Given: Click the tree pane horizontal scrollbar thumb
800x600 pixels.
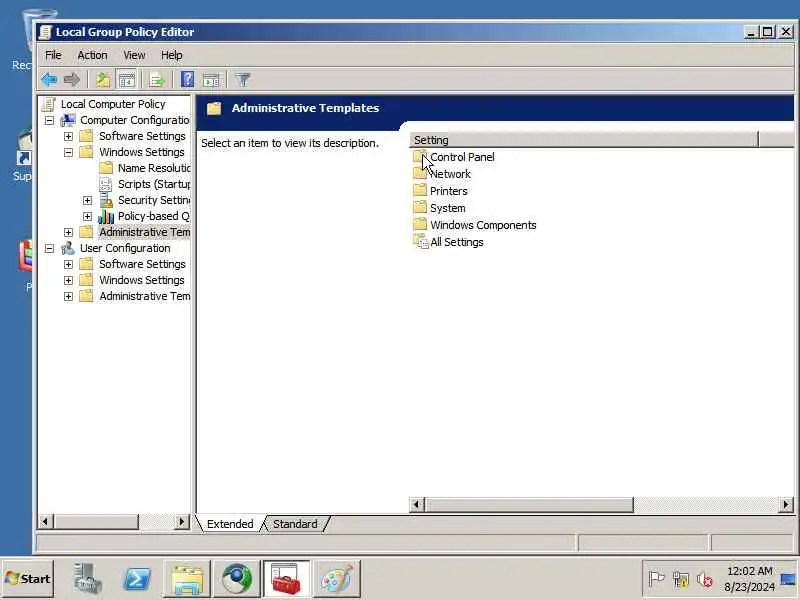Looking at the screenshot, I should [96, 521].
